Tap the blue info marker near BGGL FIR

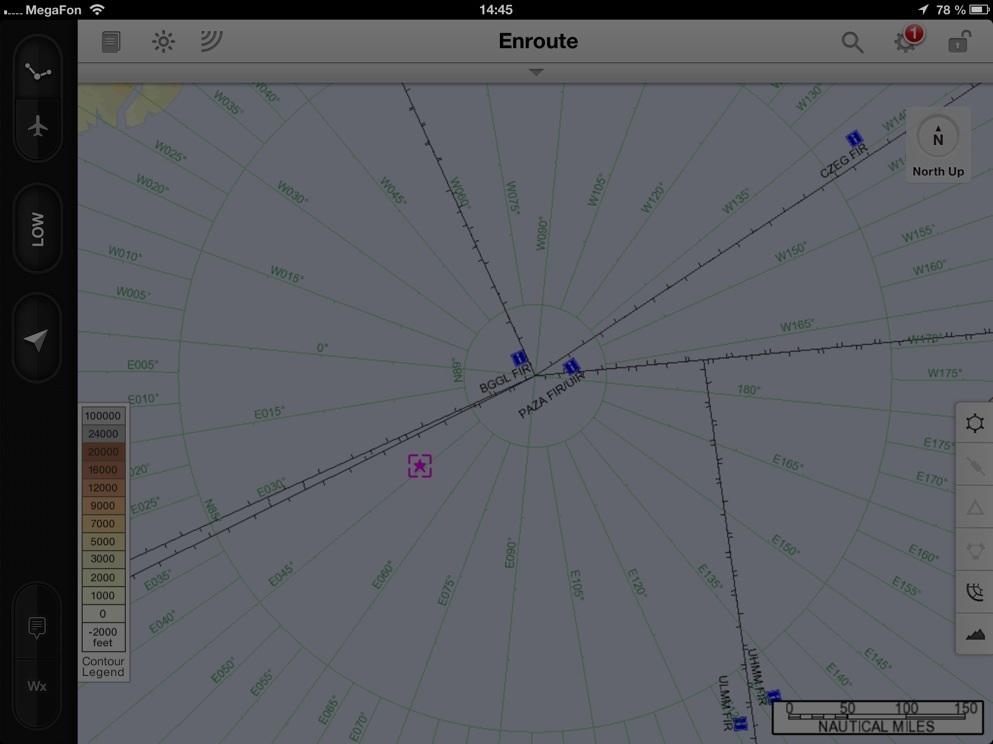[518, 358]
